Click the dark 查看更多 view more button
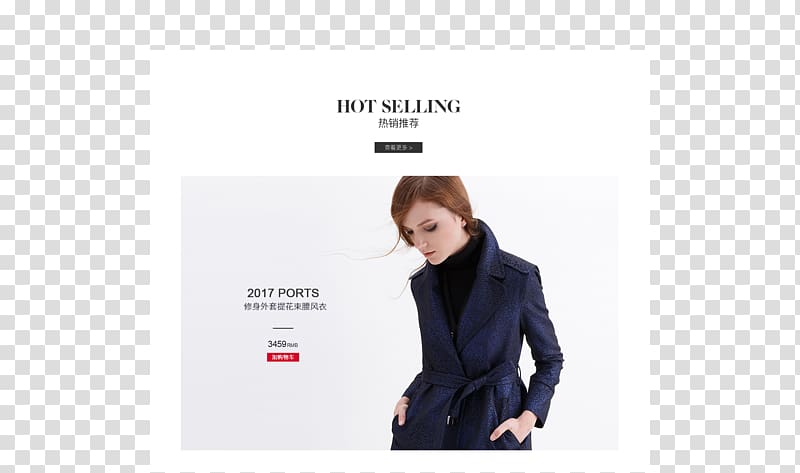This screenshot has width=800, height=473. click(398, 147)
